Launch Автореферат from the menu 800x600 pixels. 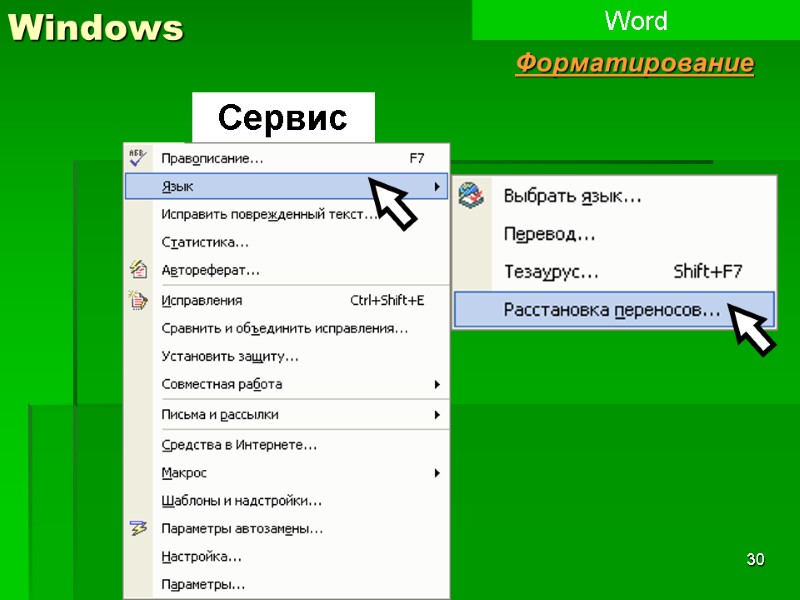click(287, 270)
